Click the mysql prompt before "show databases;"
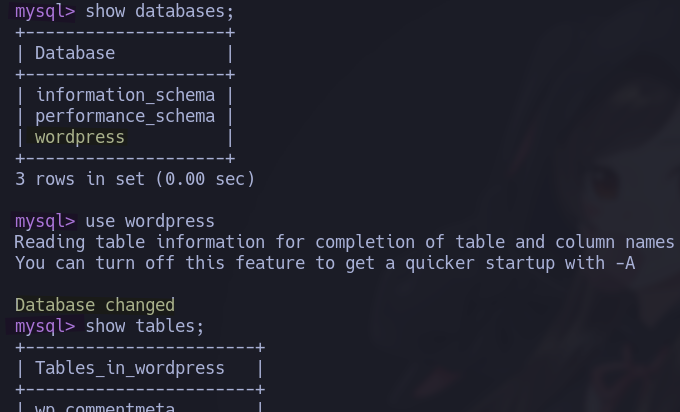 pos(44,11)
